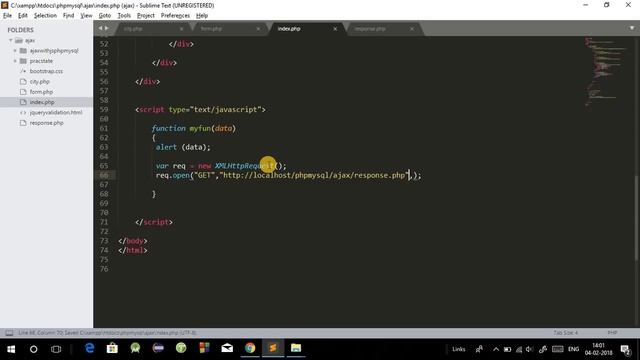Open network connection tray icon
This screenshot has height=360, width=640.
tap(519, 349)
